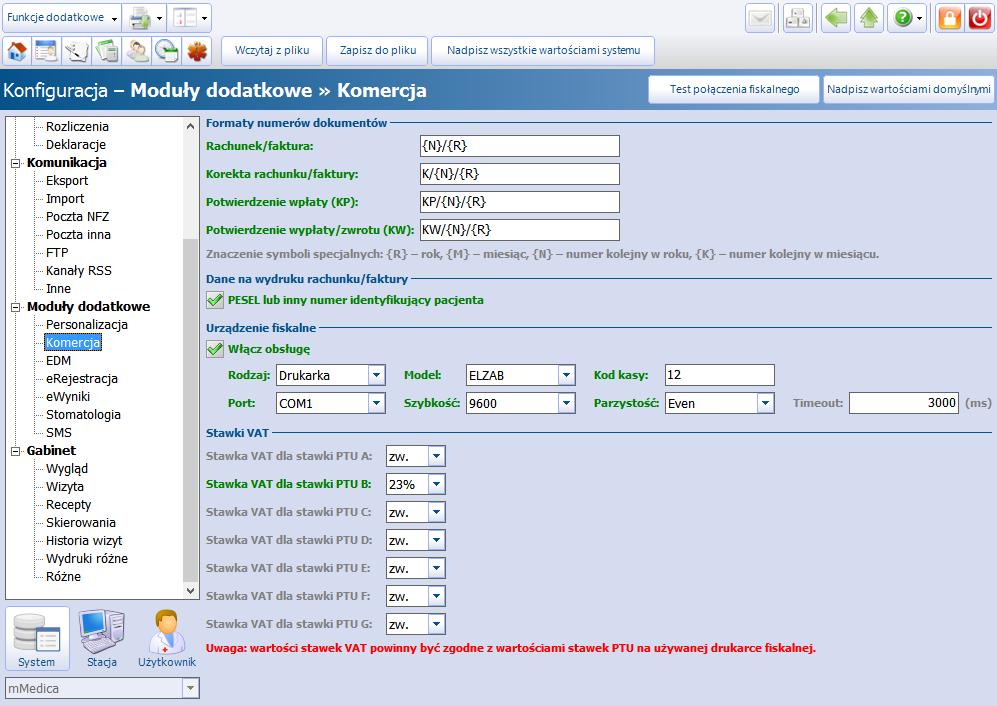Open help with green question mark icon
997x706 pixels.
903,18
